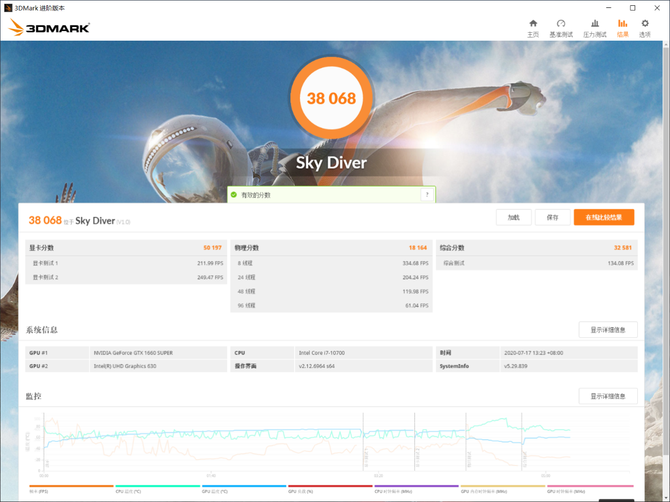Viewport: 670px width, 502px height.
Task: Open 选项 options gear icon
Action: (x=645, y=28)
